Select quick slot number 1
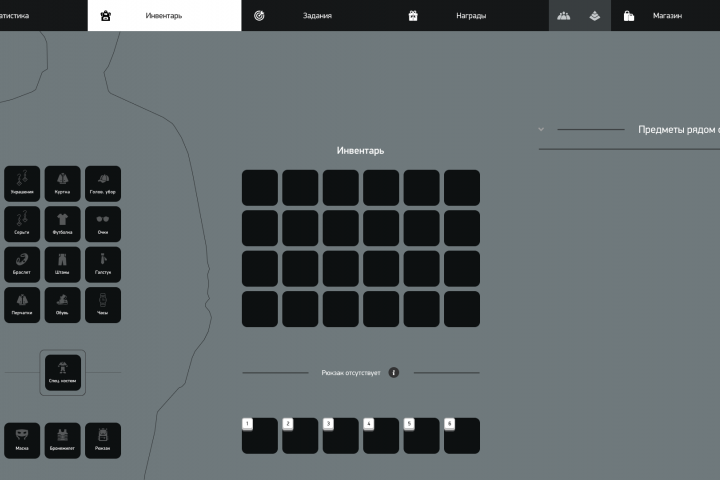 coord(259,435)
